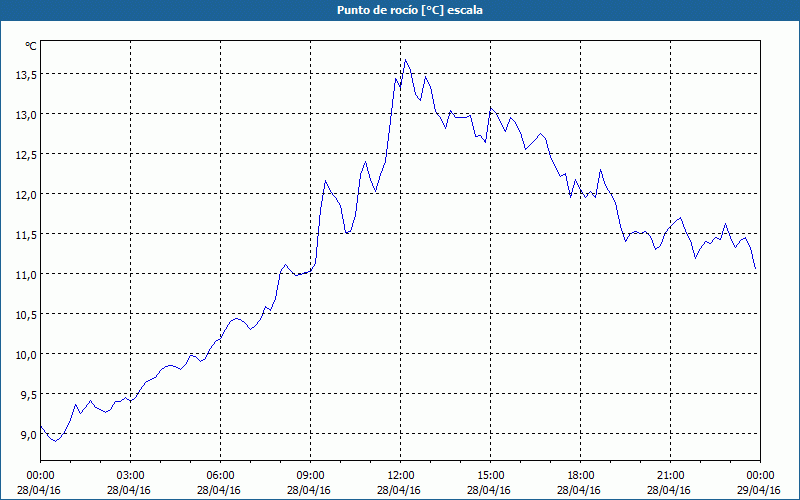Click the 15:00 time label

pos(490,476)
